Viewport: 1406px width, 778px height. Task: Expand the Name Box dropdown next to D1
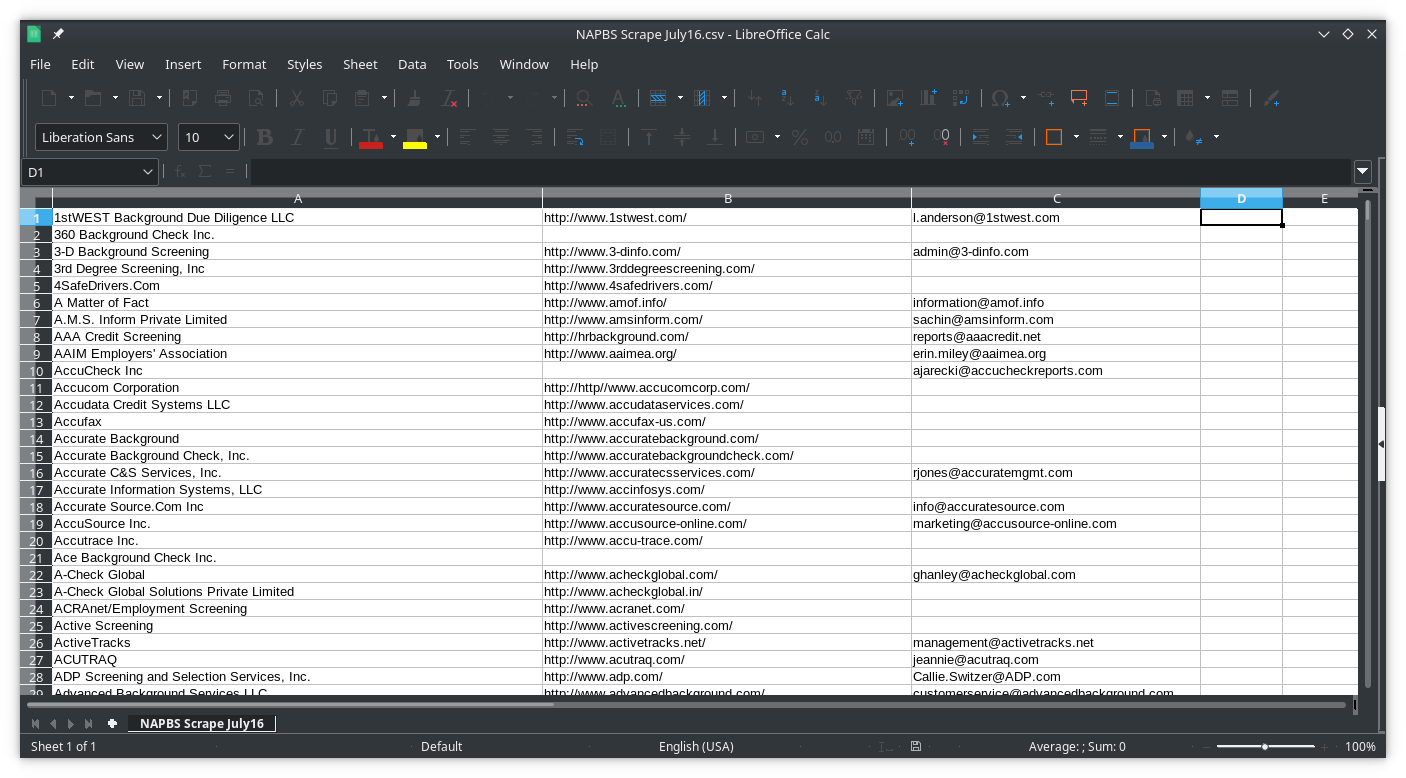click(148, 172)
